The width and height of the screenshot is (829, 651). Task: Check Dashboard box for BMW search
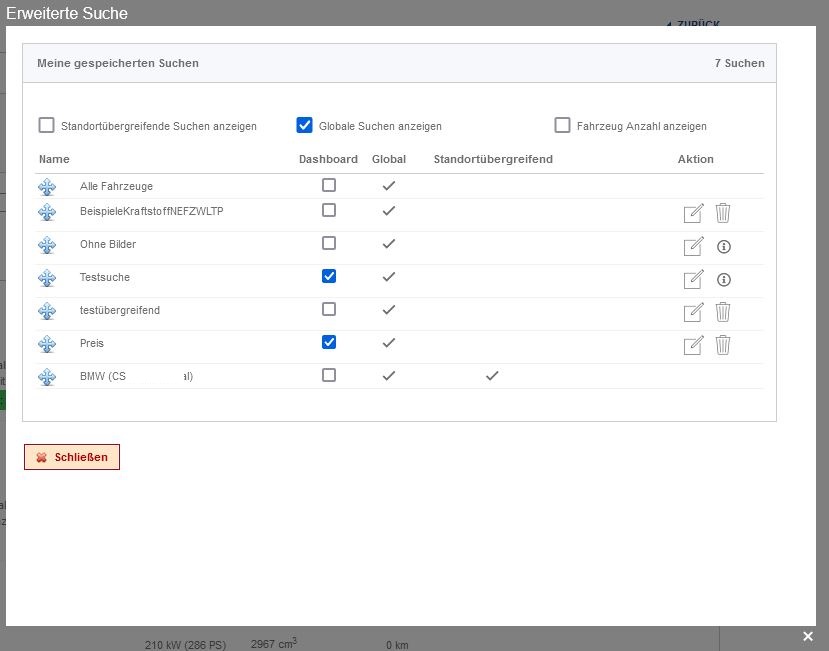pyautogui.click(x=329, y=375)
